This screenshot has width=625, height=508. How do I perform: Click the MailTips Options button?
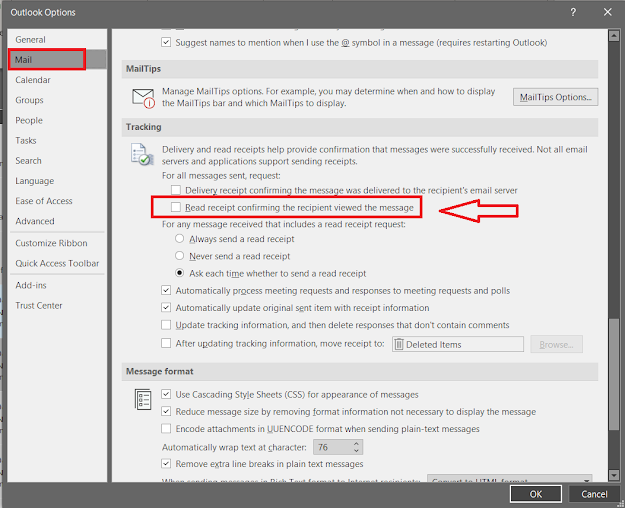(x=555, y=97)
